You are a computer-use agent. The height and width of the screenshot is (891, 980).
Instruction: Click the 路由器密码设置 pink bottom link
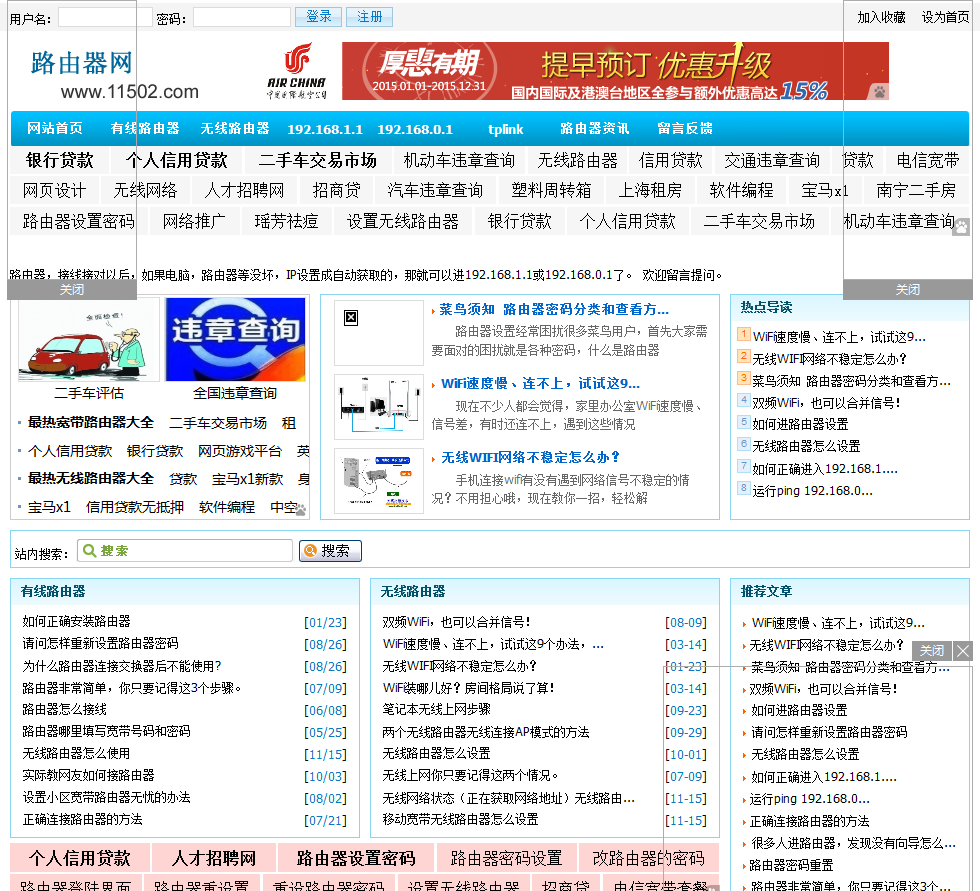(x=506, y=858)
